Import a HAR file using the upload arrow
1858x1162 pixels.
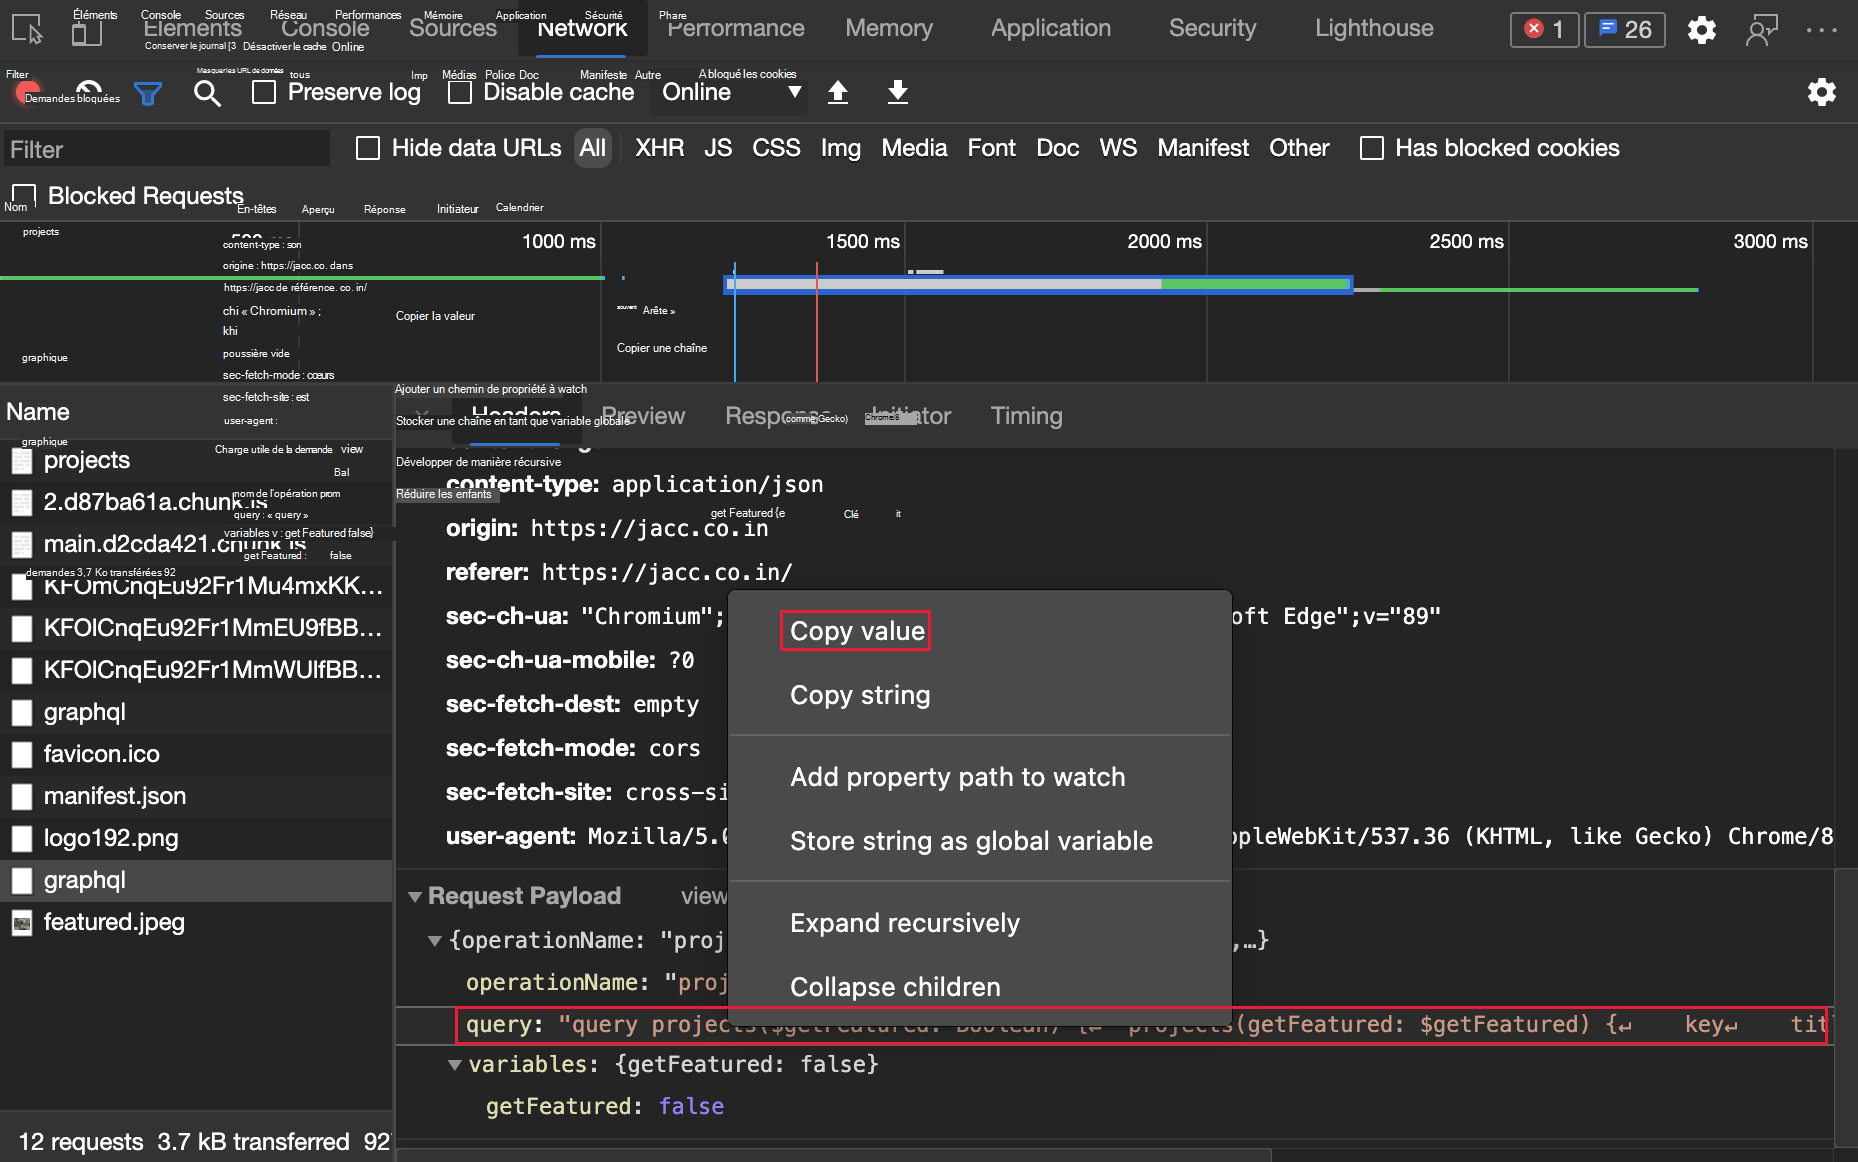[838, 92]
